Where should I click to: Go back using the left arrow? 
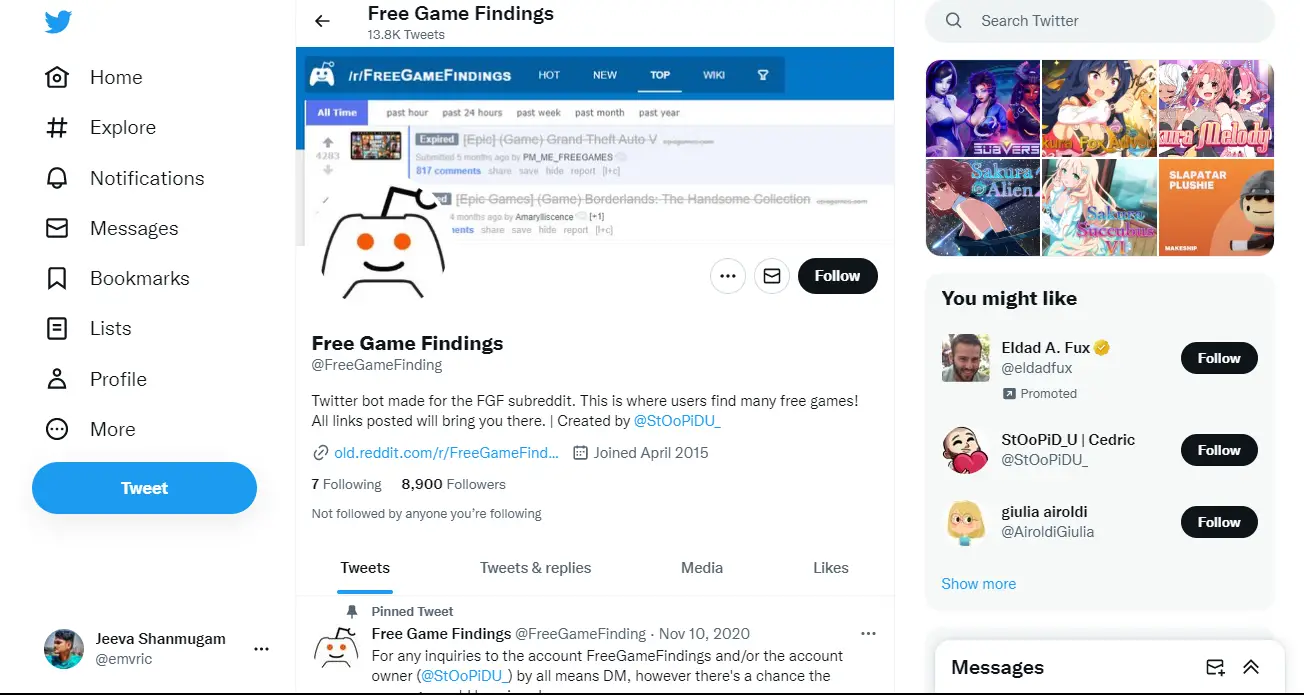(322, 21)
